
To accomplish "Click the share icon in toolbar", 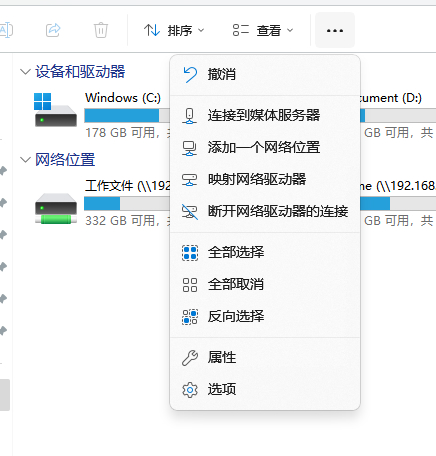I will click(x=53, y=30).
